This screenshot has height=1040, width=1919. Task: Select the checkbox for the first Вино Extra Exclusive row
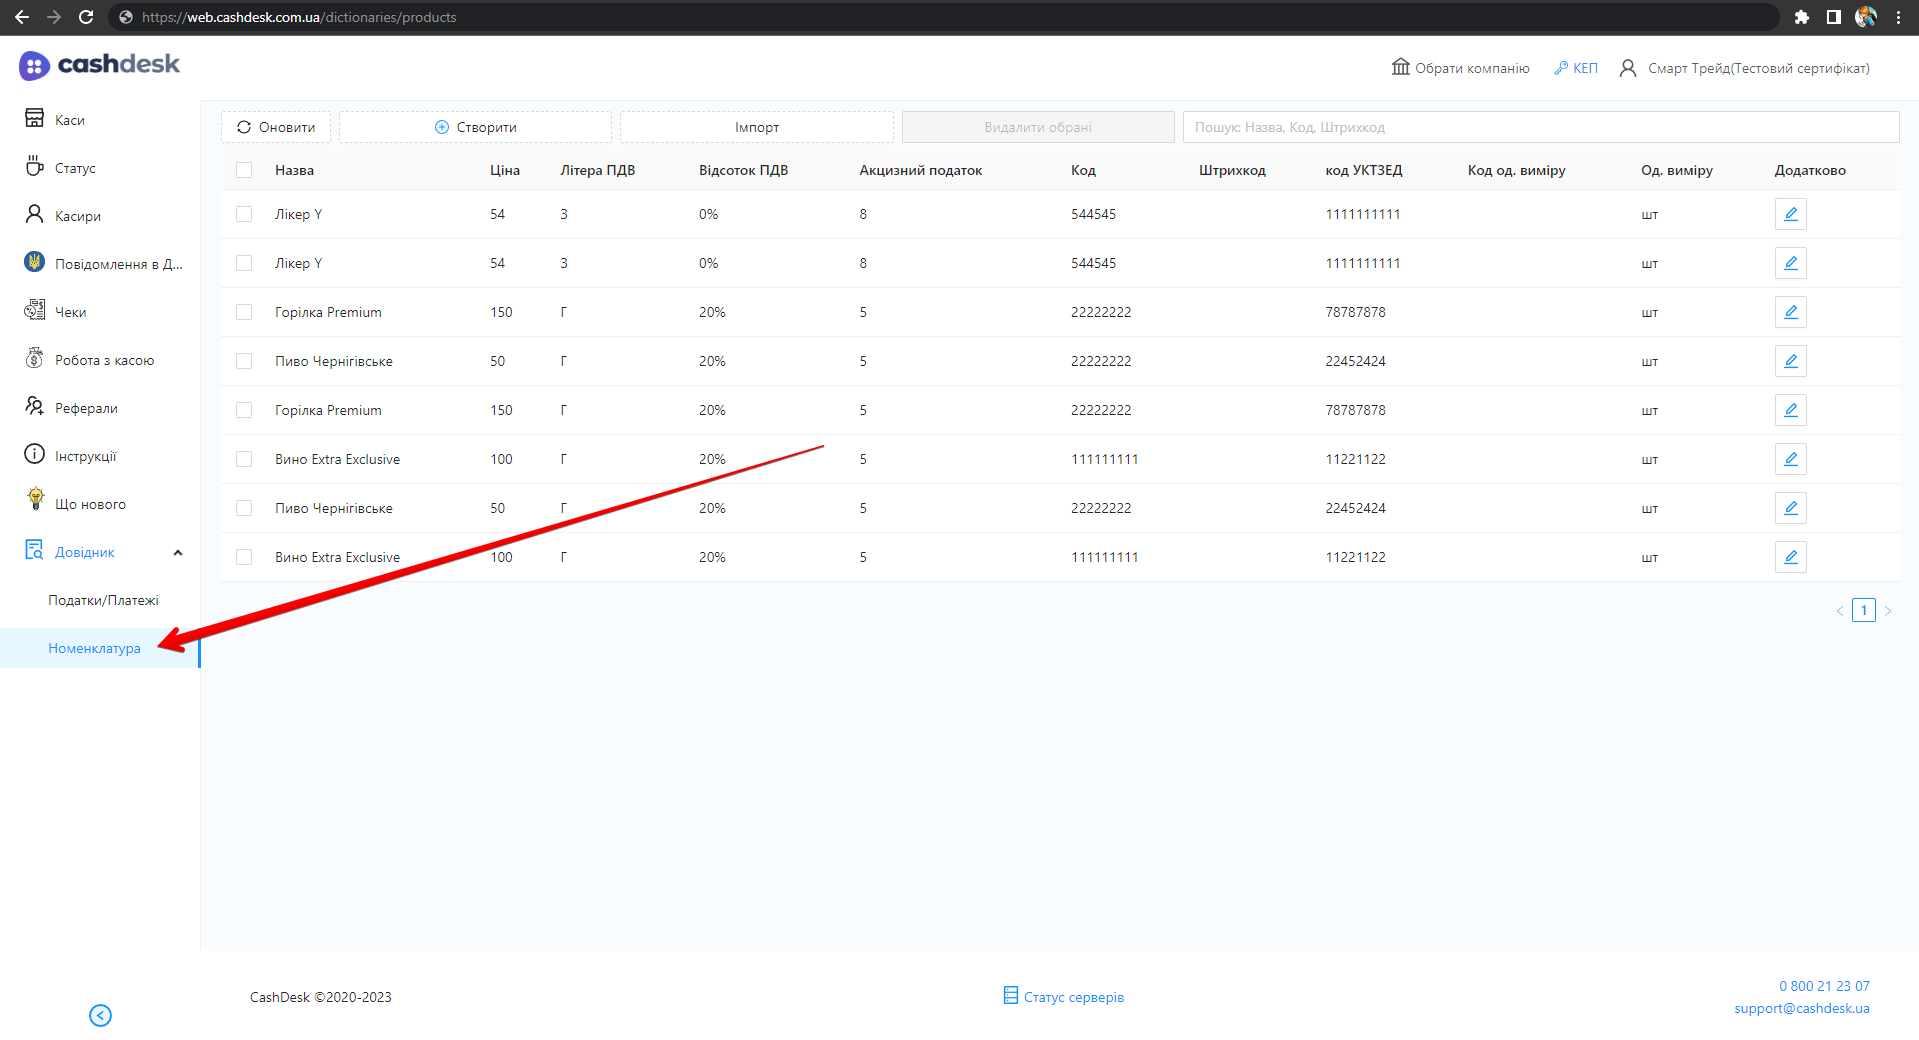point(244,459)
